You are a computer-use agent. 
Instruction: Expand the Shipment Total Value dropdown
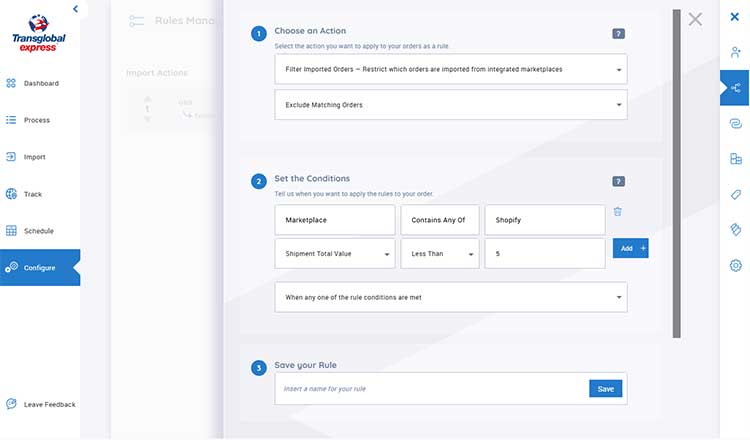(x=335, y=253)
